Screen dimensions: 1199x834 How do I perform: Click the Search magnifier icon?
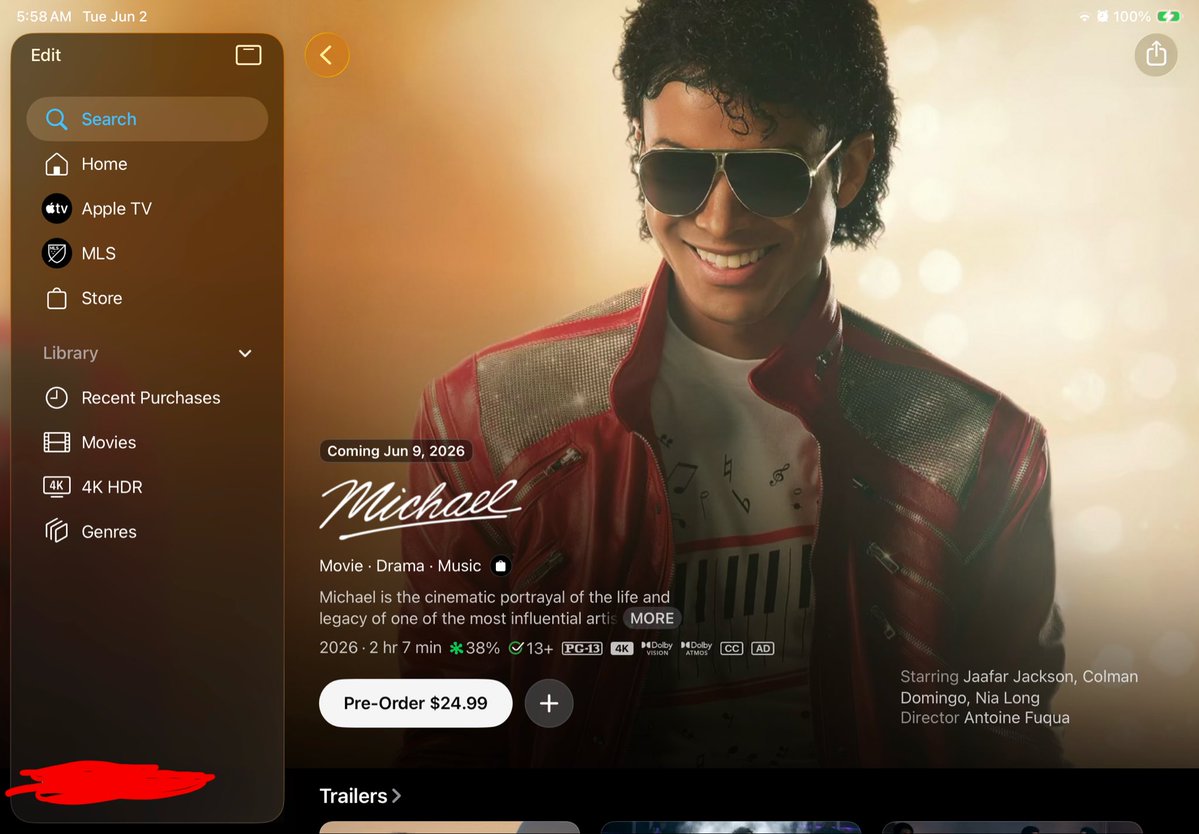pyautogui.click(x=57, y=119)
